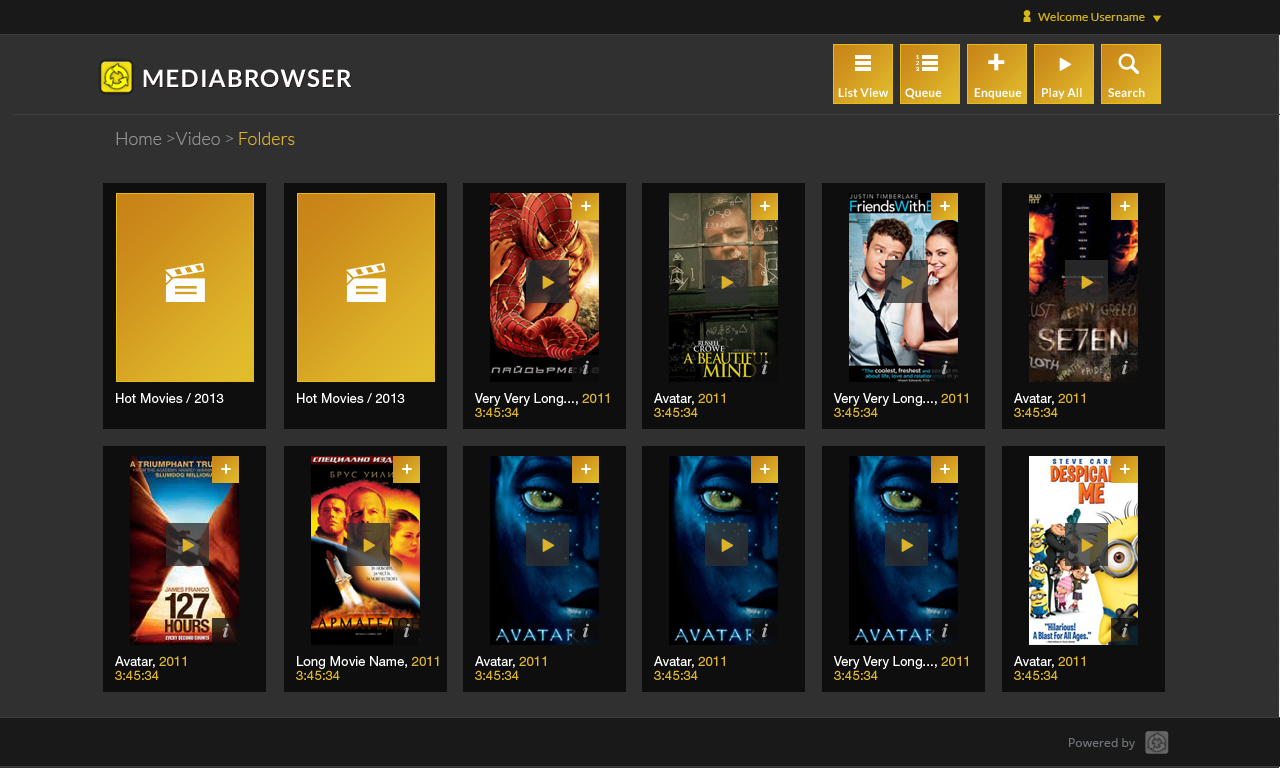Play the Spider-Man movie
Viewport: 1280px width, 768px height.
tap(547, 282)
